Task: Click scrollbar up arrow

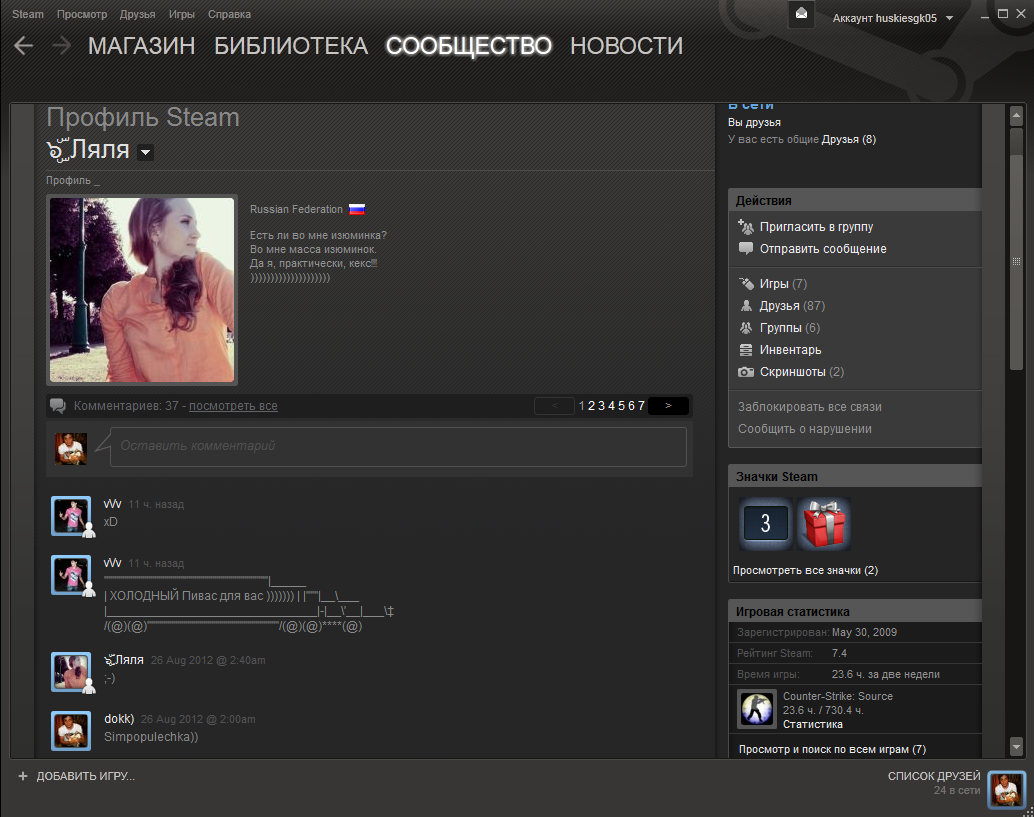Action: coord(1016,116)
